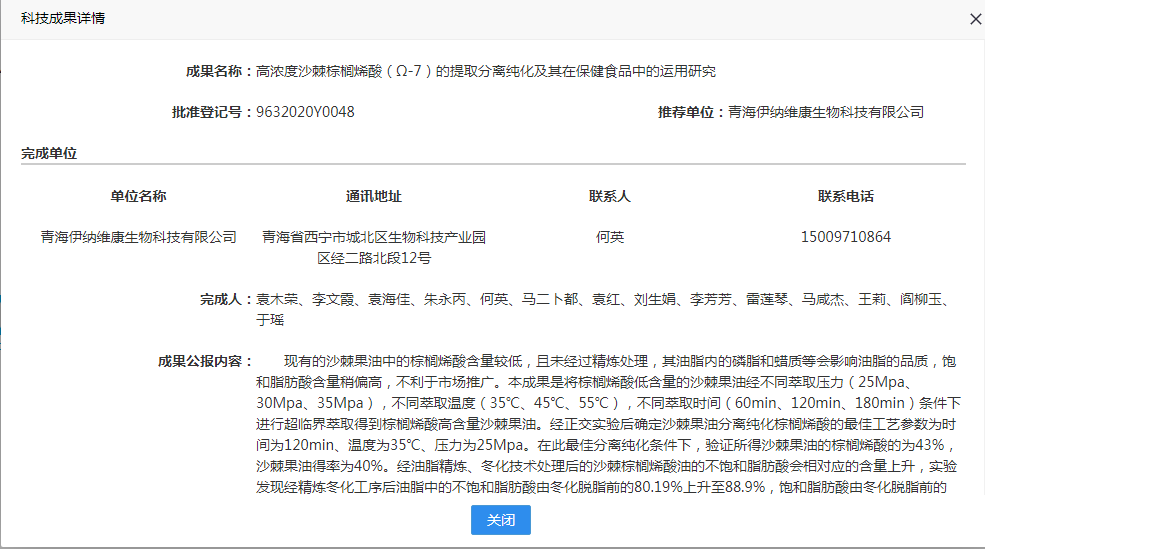Click the 完成人 label

point(225,299)
